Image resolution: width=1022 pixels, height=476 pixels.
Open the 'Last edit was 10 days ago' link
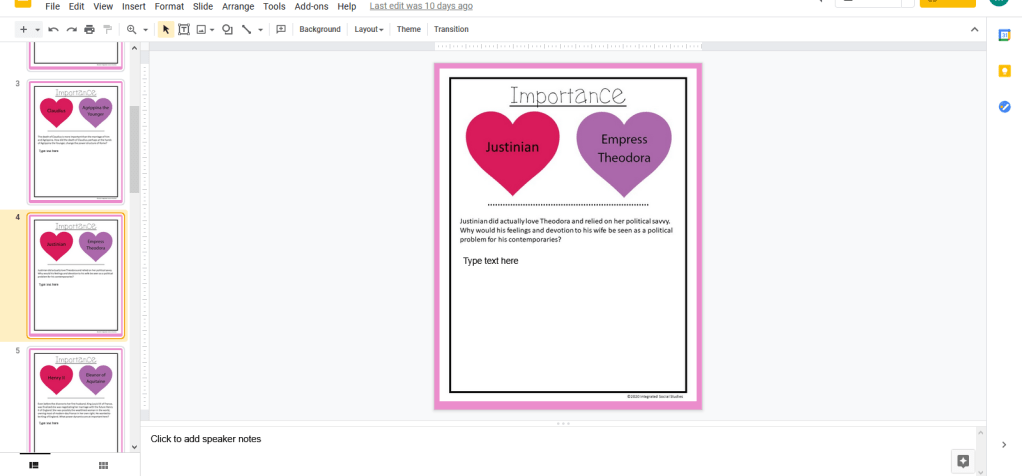[421, 6]
